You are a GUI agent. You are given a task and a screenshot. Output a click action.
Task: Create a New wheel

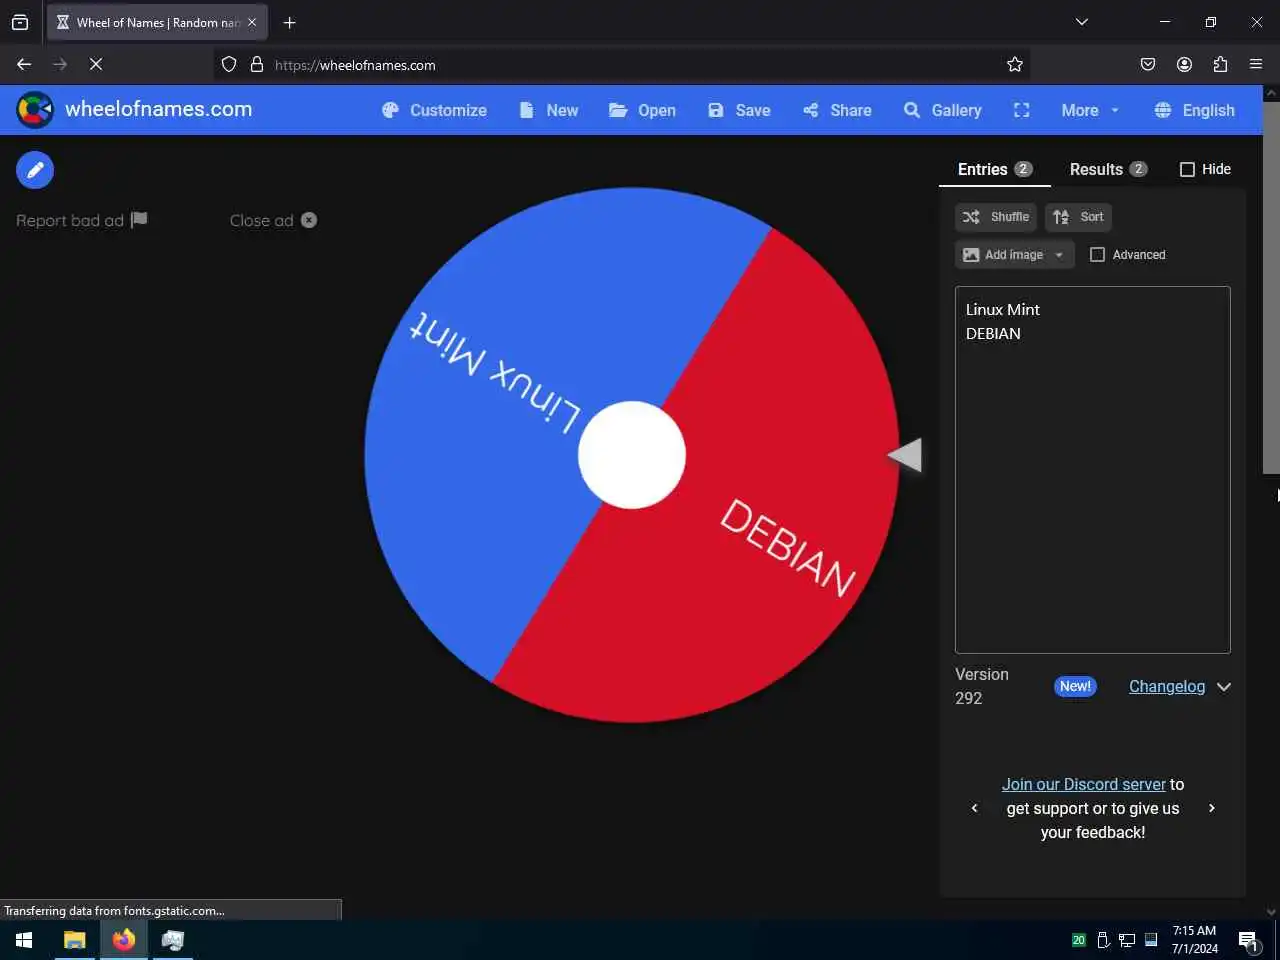point(548,110)
